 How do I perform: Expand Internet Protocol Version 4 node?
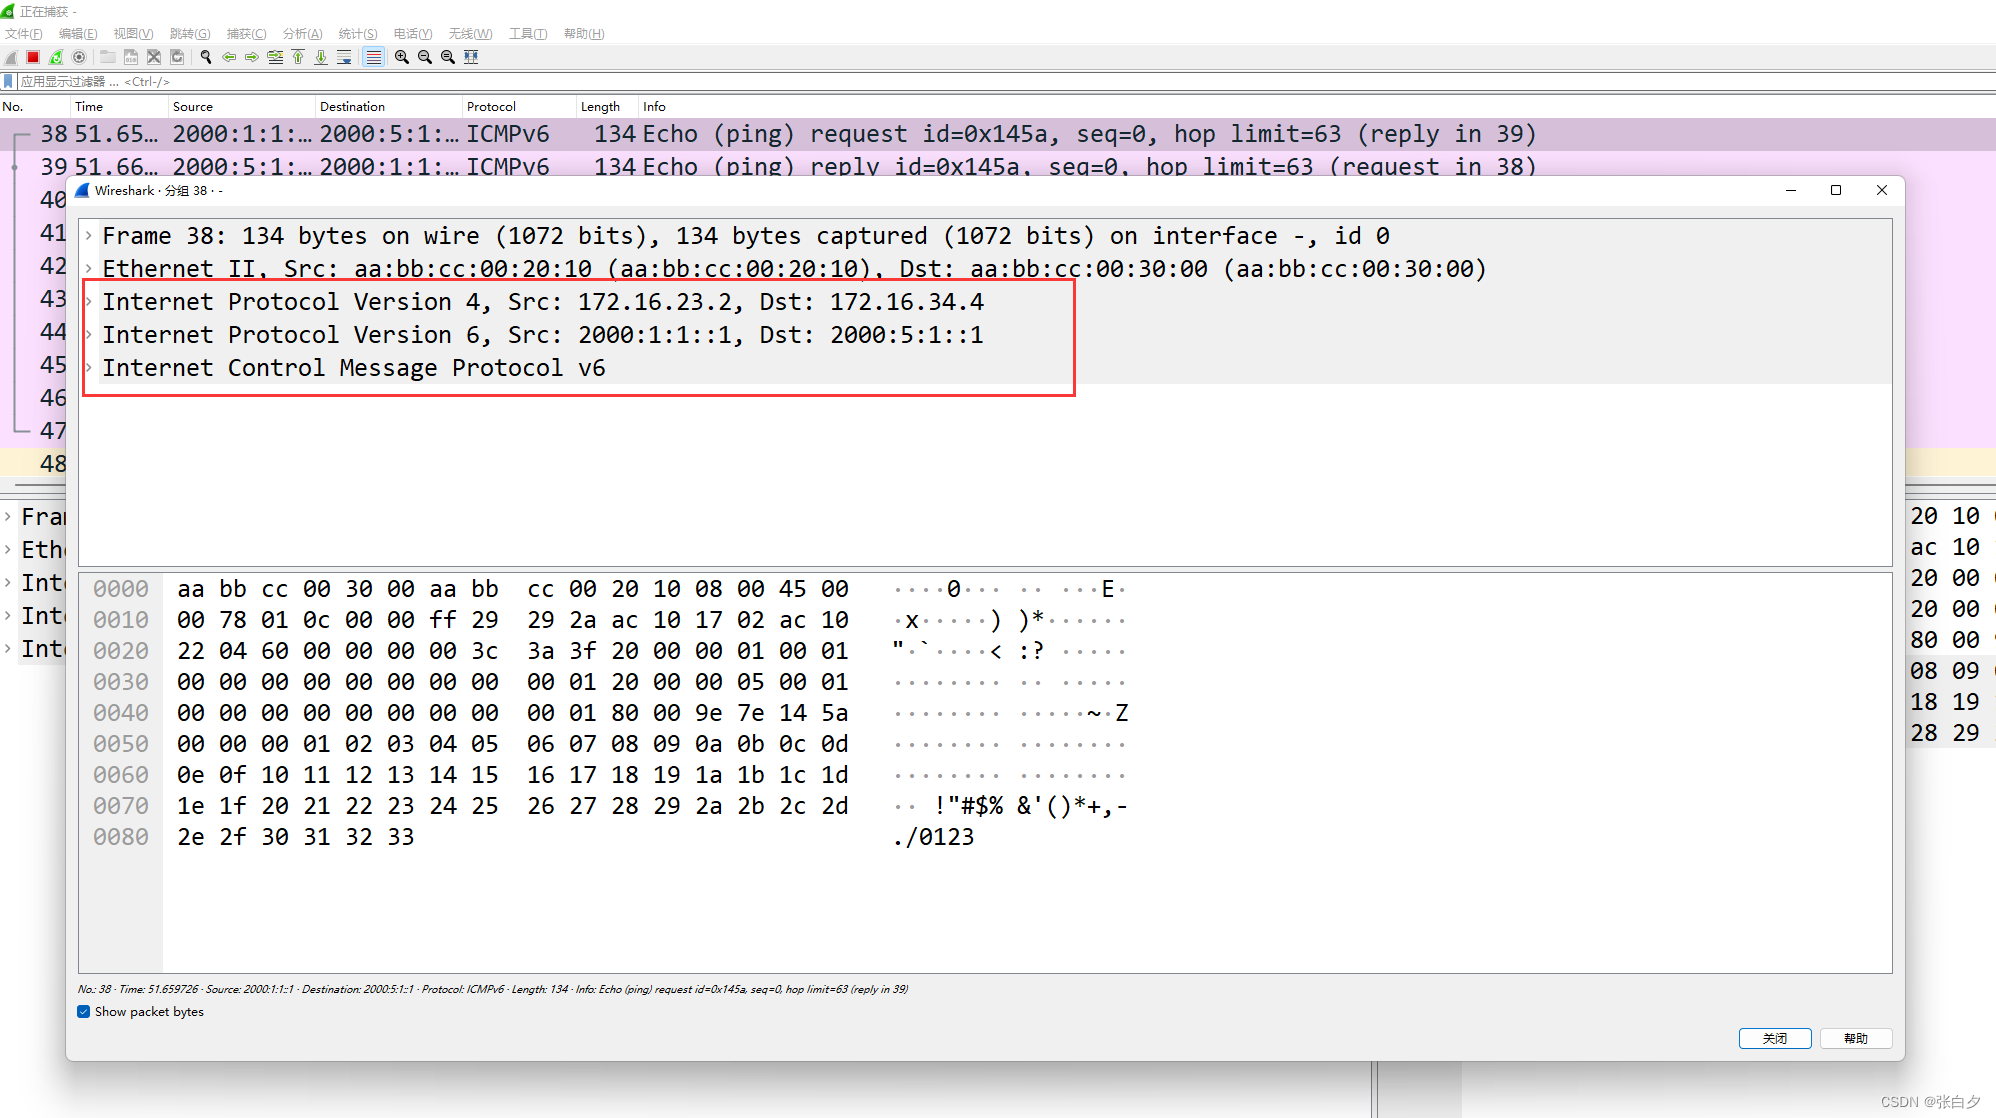(x=89, y=302)
